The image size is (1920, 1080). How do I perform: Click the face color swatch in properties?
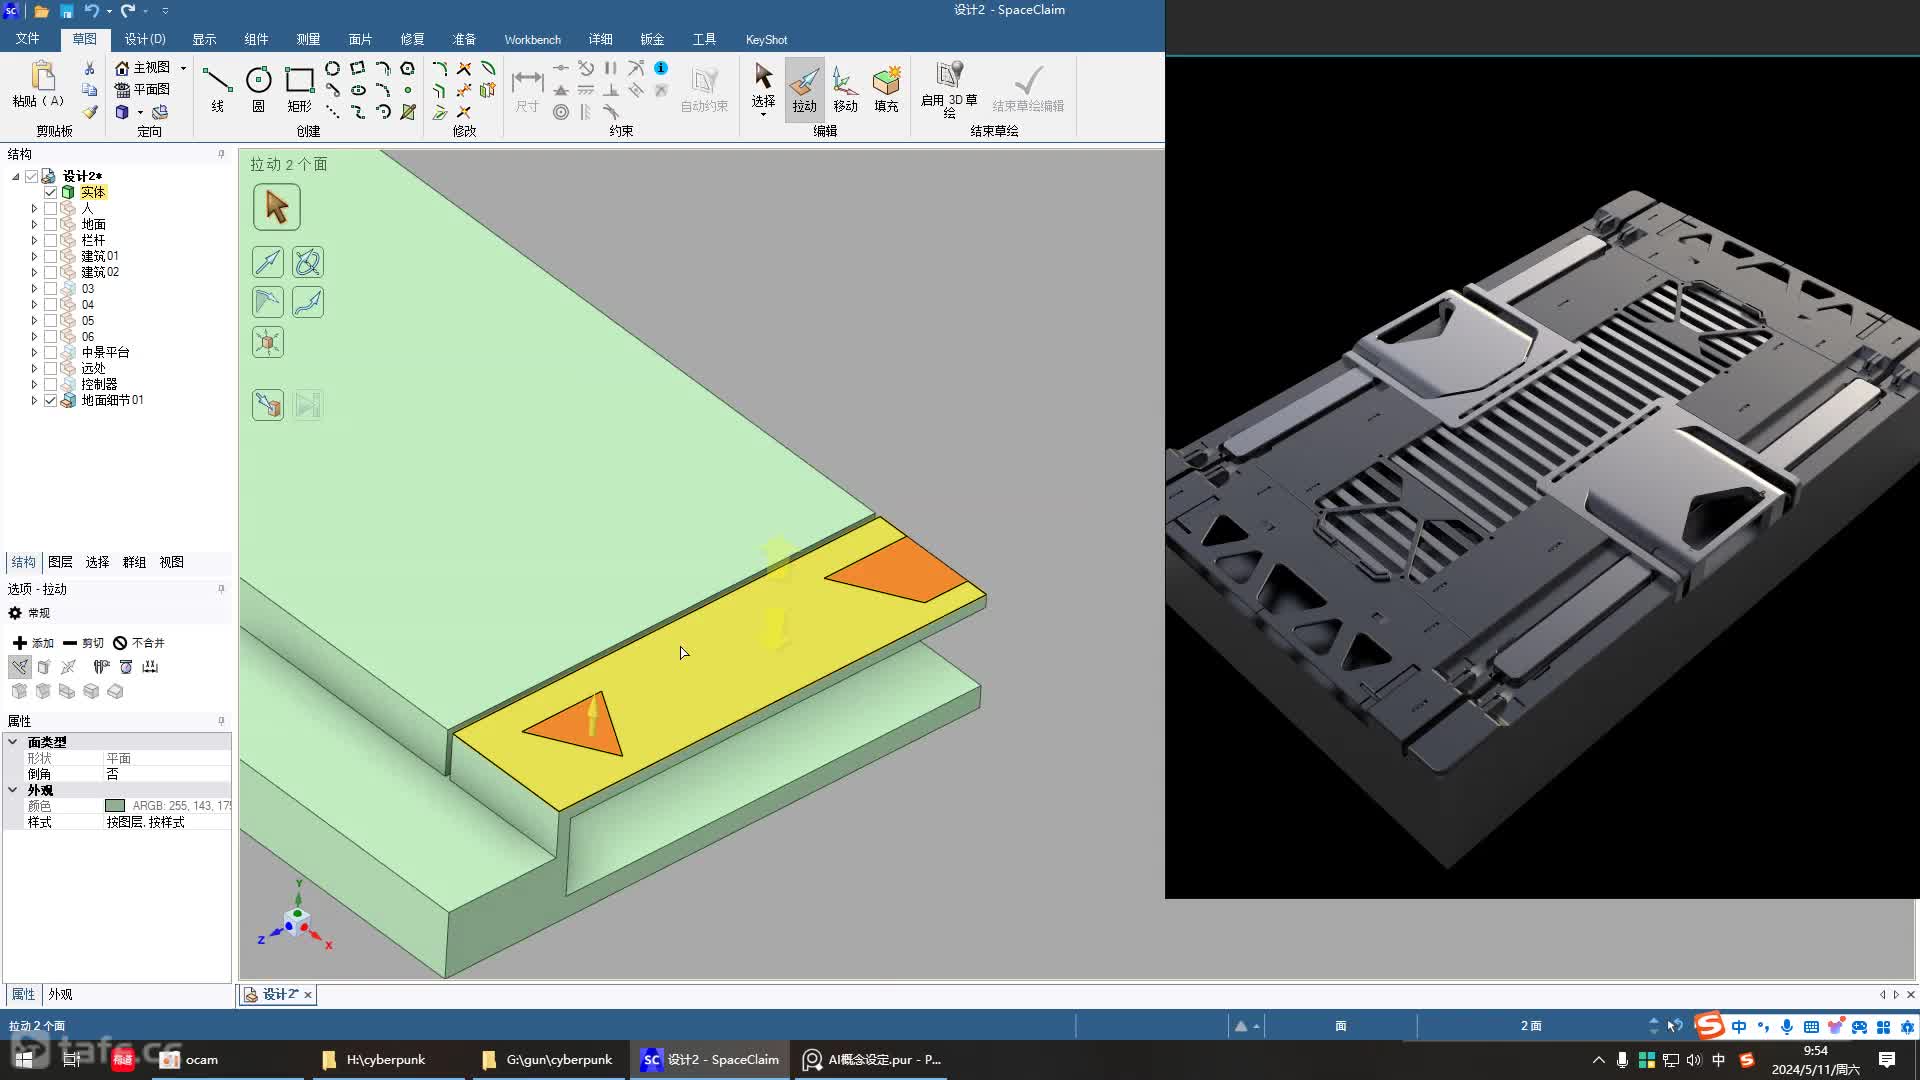115,805
